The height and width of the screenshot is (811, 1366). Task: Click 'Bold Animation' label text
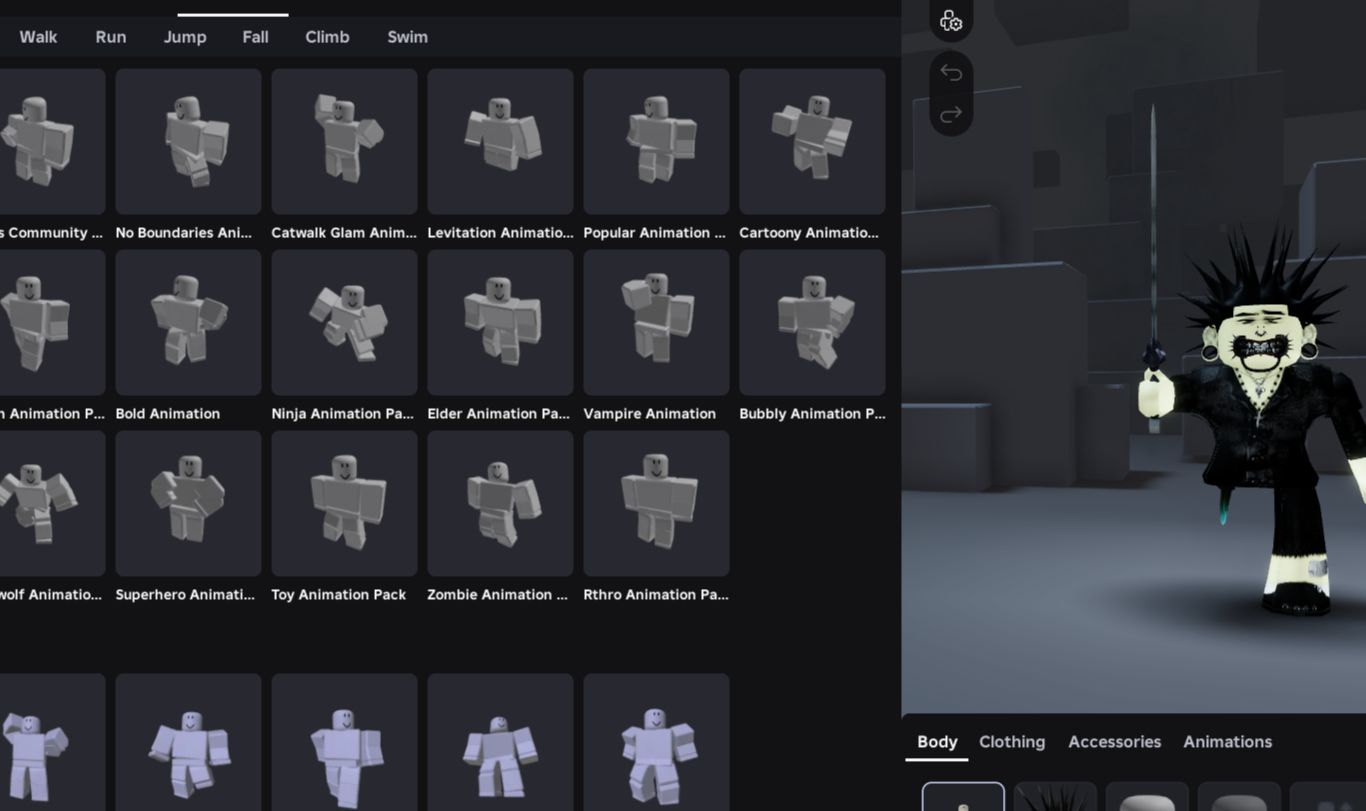click(x=168, y=414)
